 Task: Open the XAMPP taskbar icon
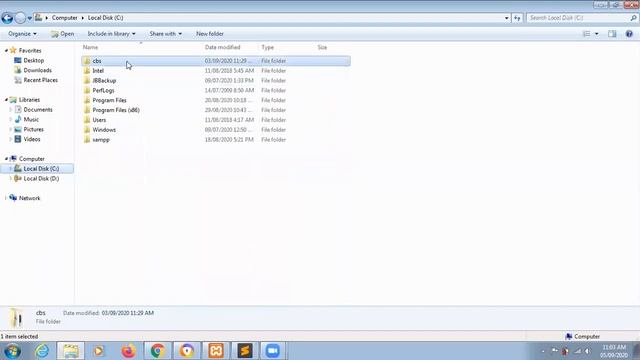[216, 351]
